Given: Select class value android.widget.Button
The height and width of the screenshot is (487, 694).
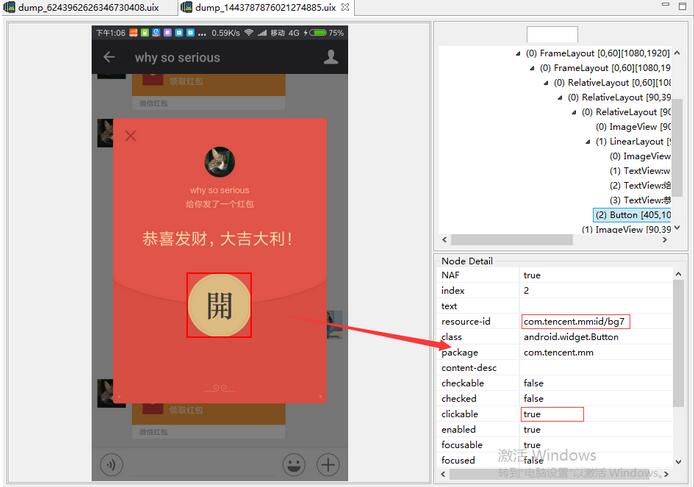Looking at the screenshot, I should coord(571,337).
